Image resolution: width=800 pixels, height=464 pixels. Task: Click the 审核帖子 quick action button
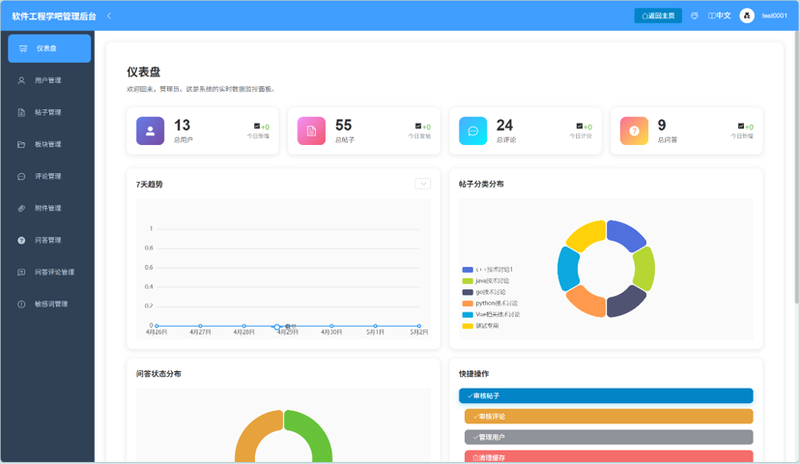(606, 396)
